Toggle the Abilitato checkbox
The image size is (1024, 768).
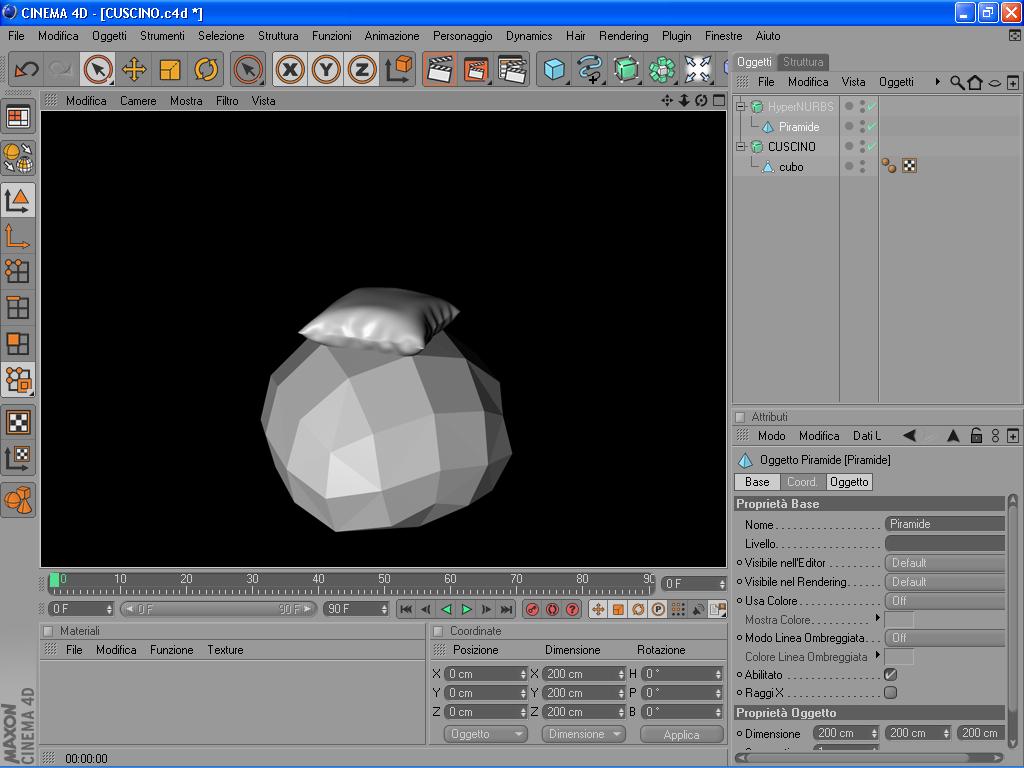click(x=890, y=674)
